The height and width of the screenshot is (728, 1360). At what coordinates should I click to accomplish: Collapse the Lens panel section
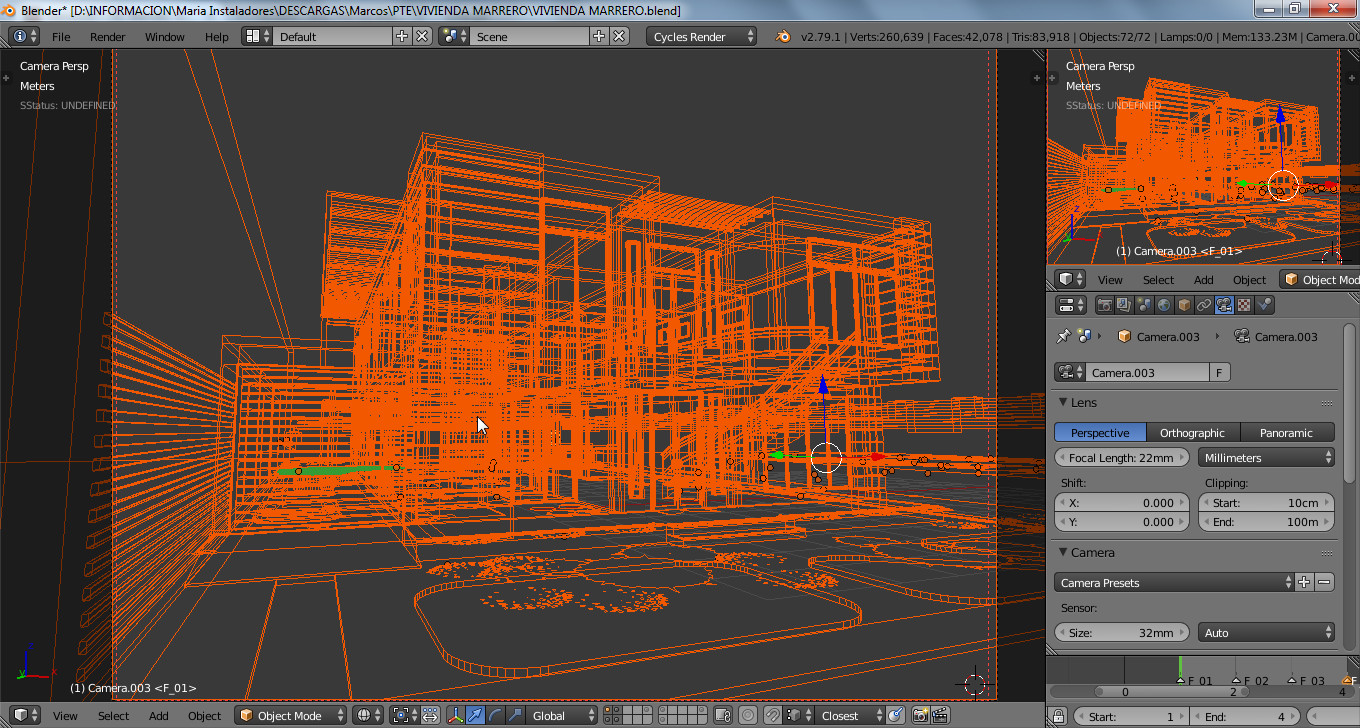click(x=1064, y=403)
